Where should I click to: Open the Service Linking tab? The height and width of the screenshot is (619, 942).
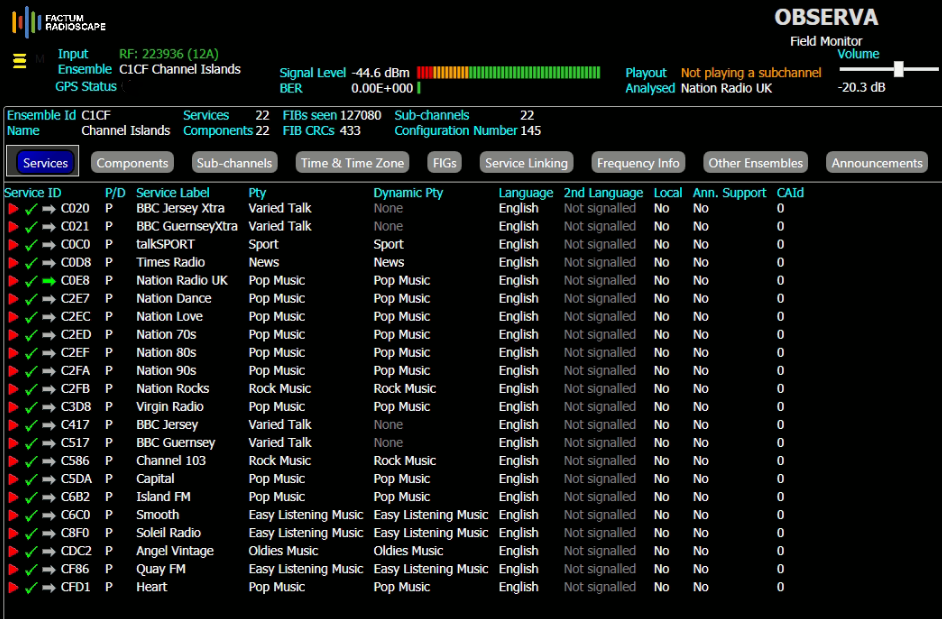pyautogui.click(x=526, y=163)
